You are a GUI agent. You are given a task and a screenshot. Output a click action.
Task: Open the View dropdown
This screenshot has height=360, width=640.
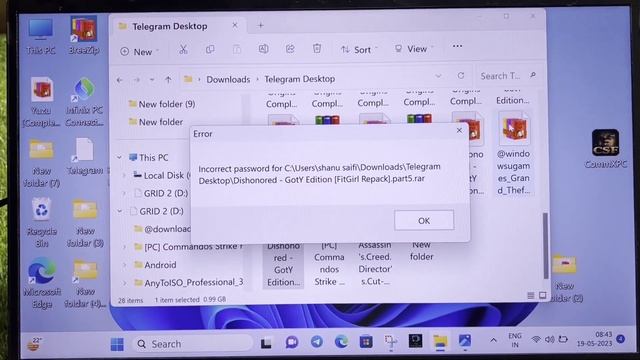[413, 49]
